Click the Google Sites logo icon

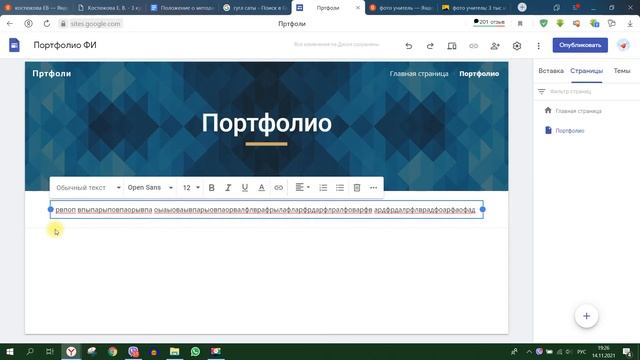point(14,45)
